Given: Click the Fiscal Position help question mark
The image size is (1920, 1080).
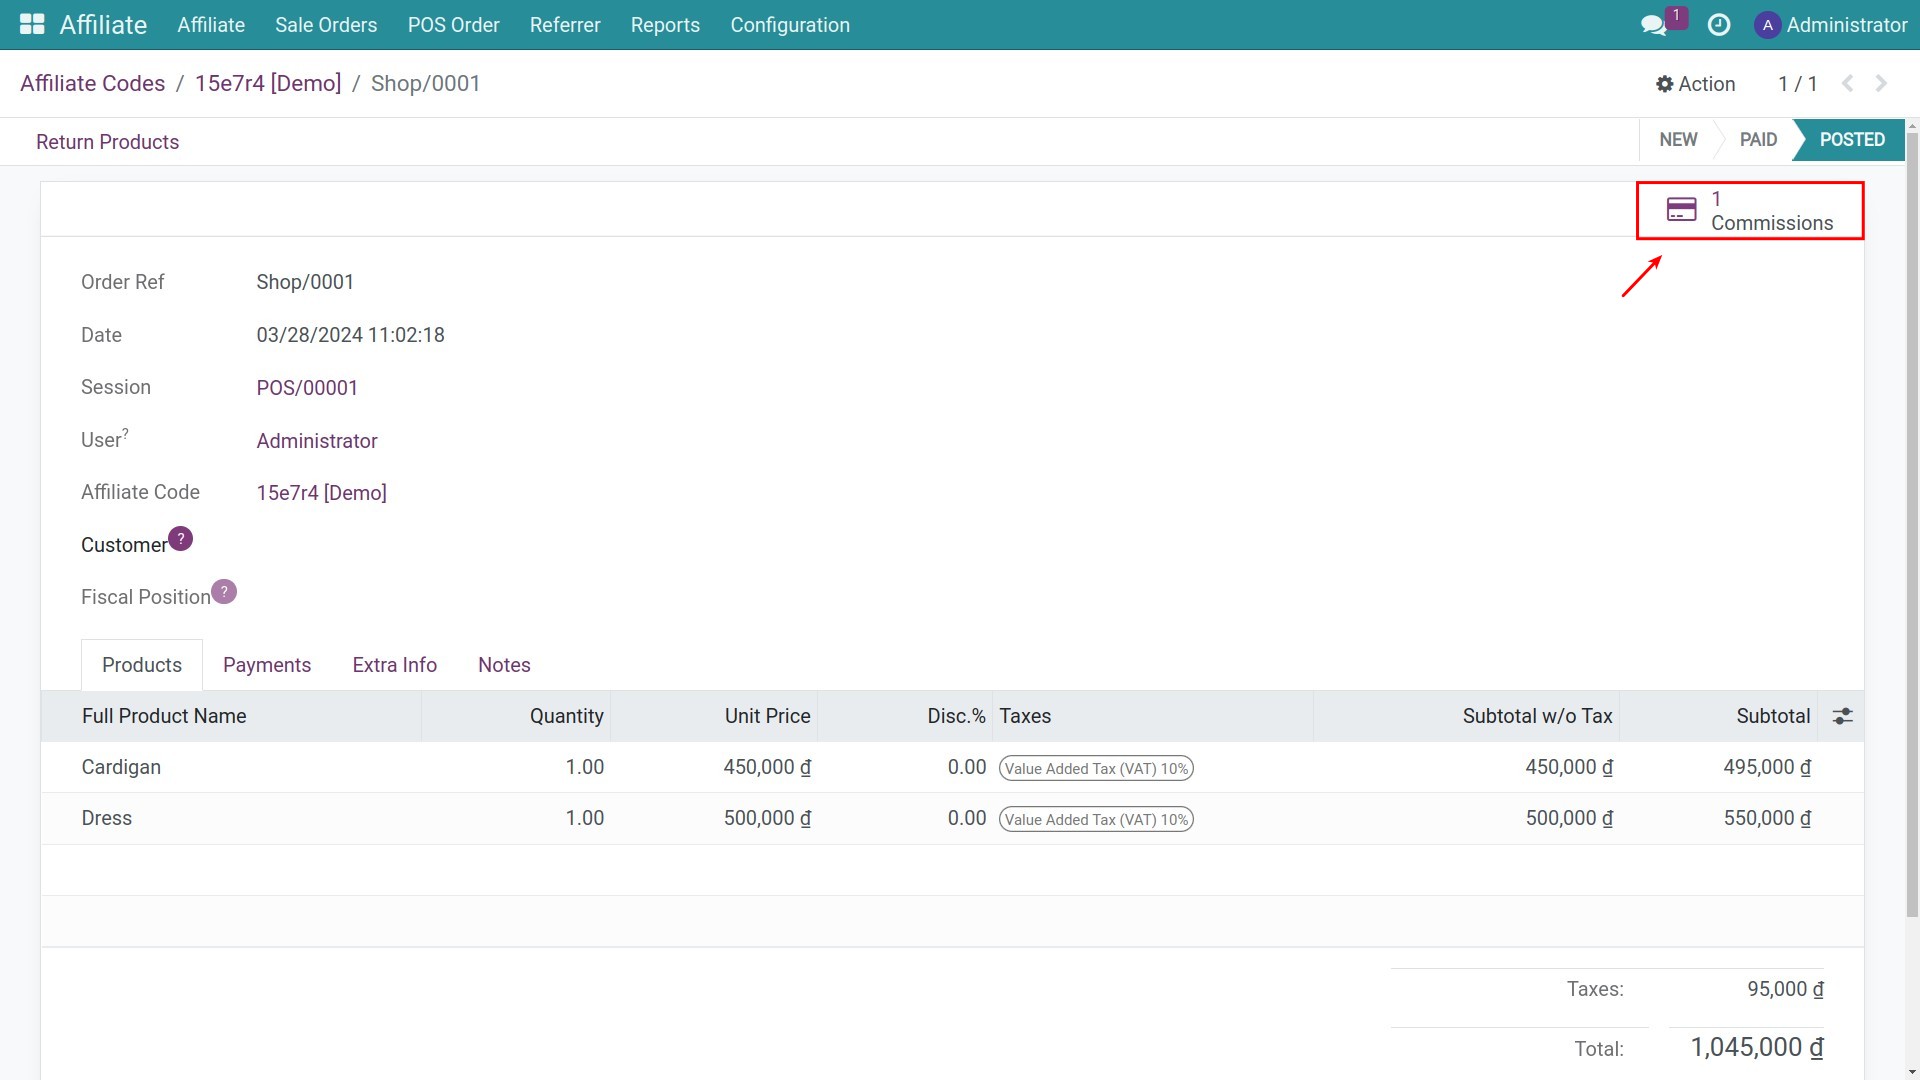Looking at the screenshot, I should [x=224, y=591].
